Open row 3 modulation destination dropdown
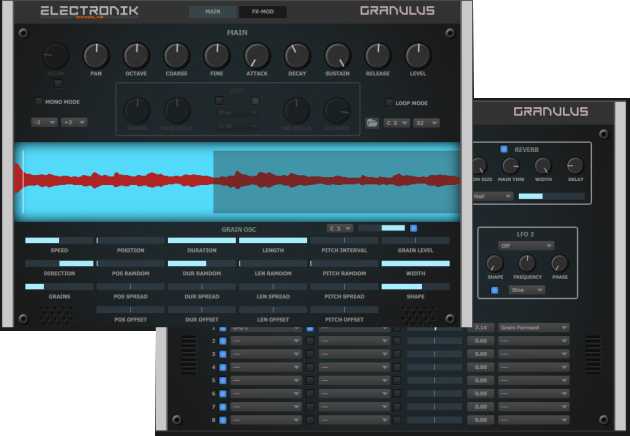630x436 pixels. [x=354, y=354]
